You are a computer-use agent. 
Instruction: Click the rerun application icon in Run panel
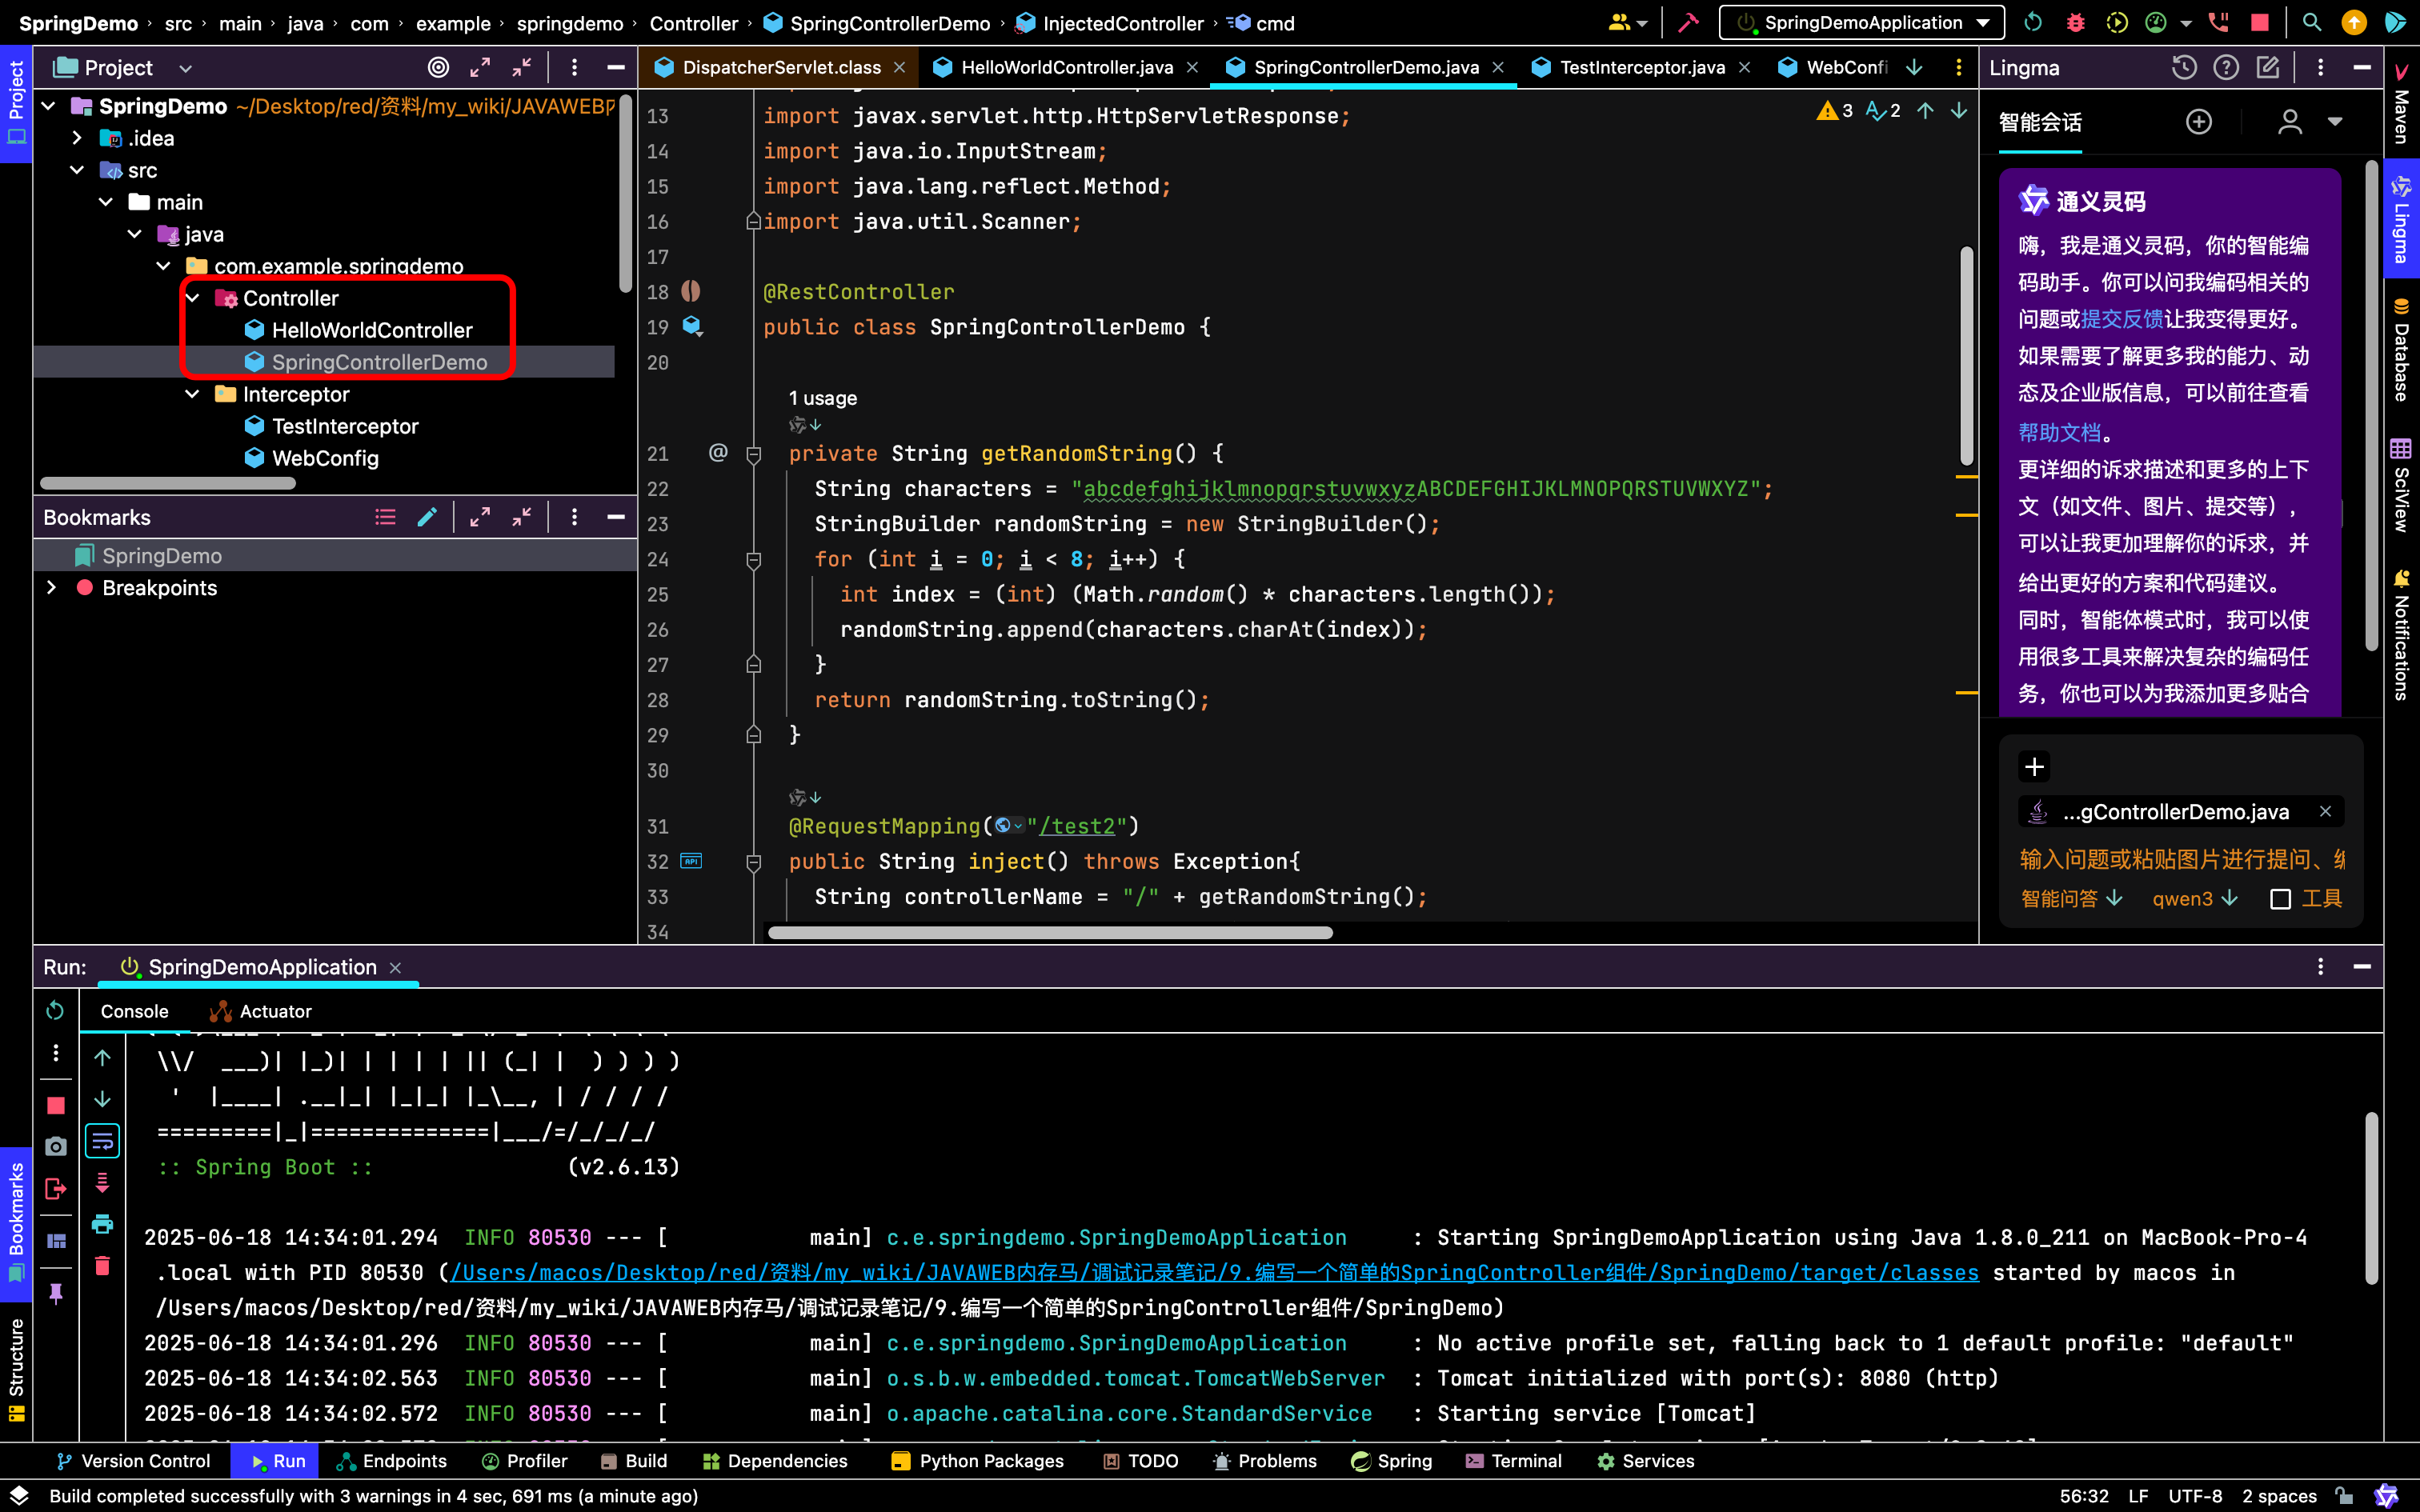coord(55,1011)
